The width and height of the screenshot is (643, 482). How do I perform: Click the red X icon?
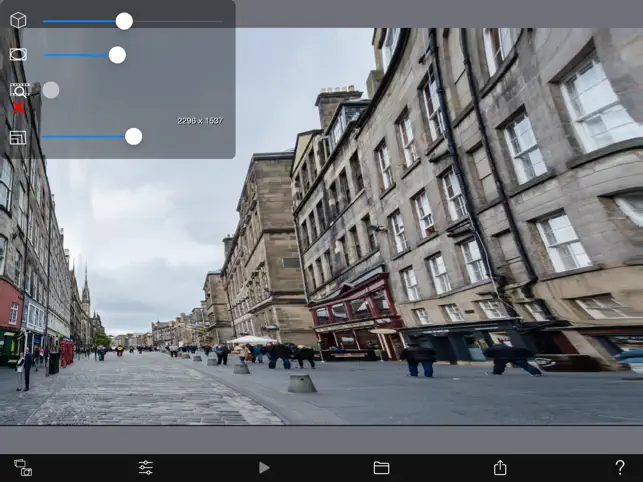click(18, 107)
